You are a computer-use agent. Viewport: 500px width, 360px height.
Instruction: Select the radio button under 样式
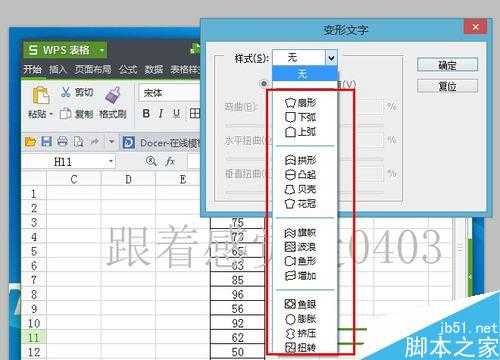pos(264,83)
